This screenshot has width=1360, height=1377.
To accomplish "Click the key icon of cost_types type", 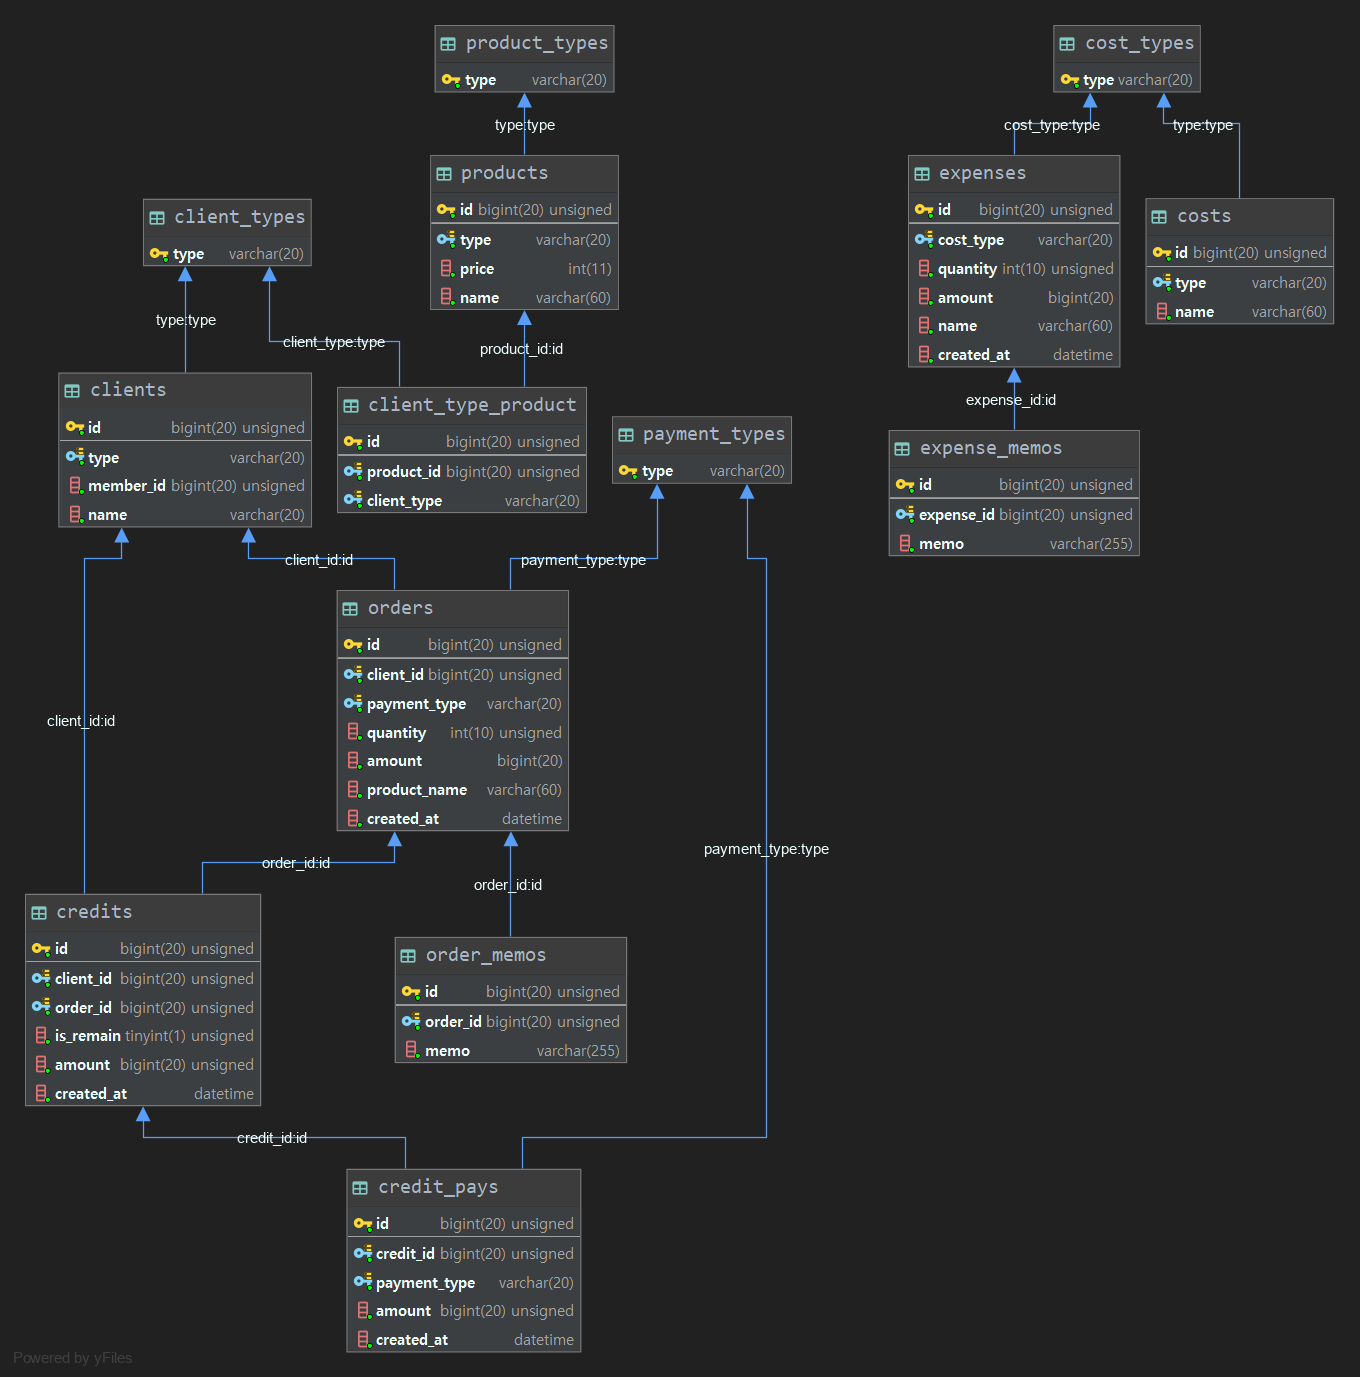I will pos(1070,80).
